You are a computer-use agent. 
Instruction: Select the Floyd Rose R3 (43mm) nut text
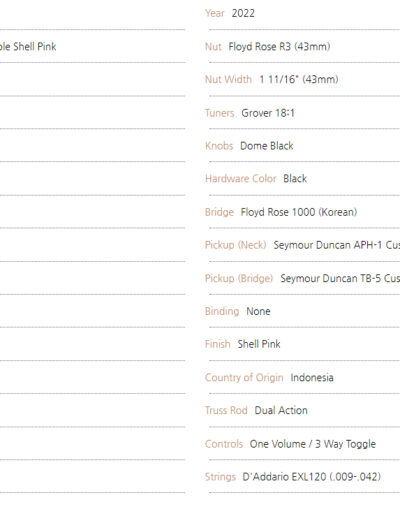pyautogui.click(x=279, y=46)
